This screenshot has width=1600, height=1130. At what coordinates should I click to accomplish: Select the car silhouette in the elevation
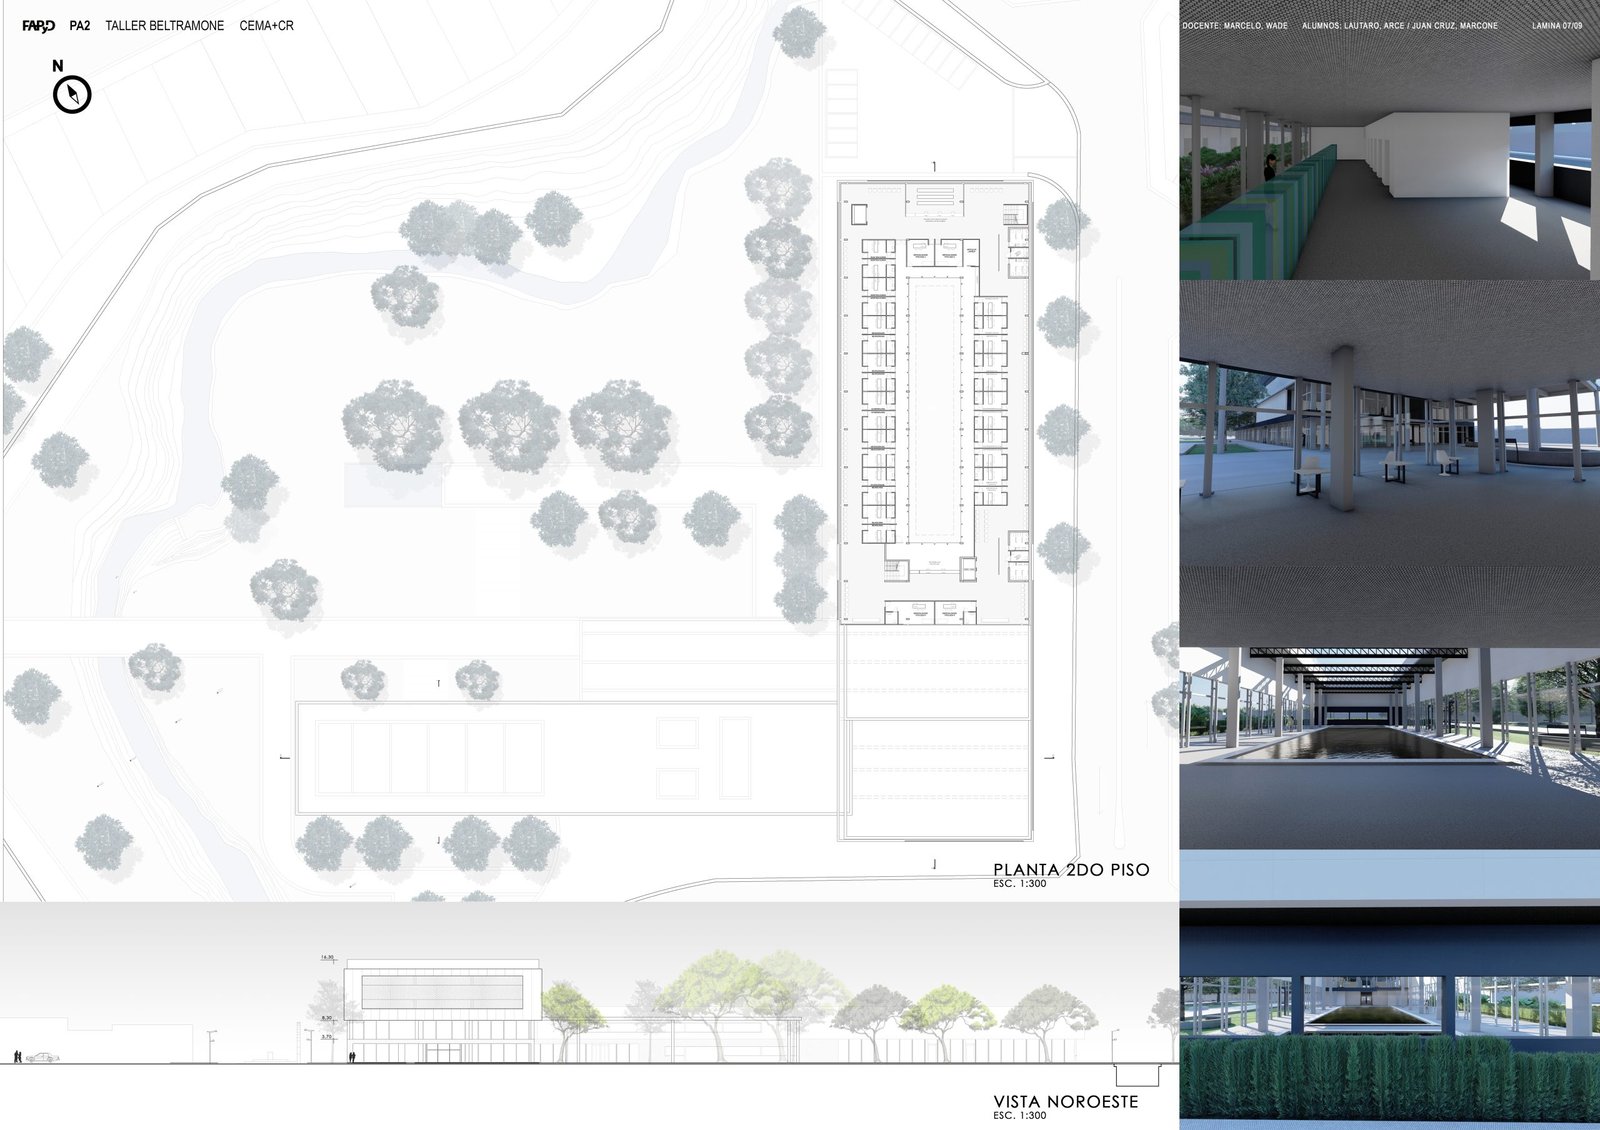click(x=42, y=1057)
